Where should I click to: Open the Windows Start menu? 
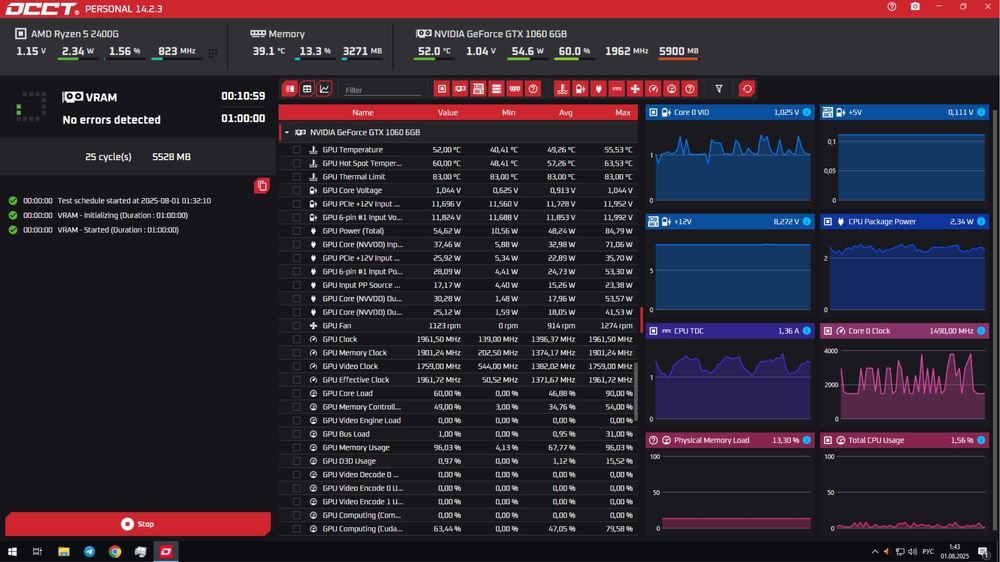click(12, 552)
